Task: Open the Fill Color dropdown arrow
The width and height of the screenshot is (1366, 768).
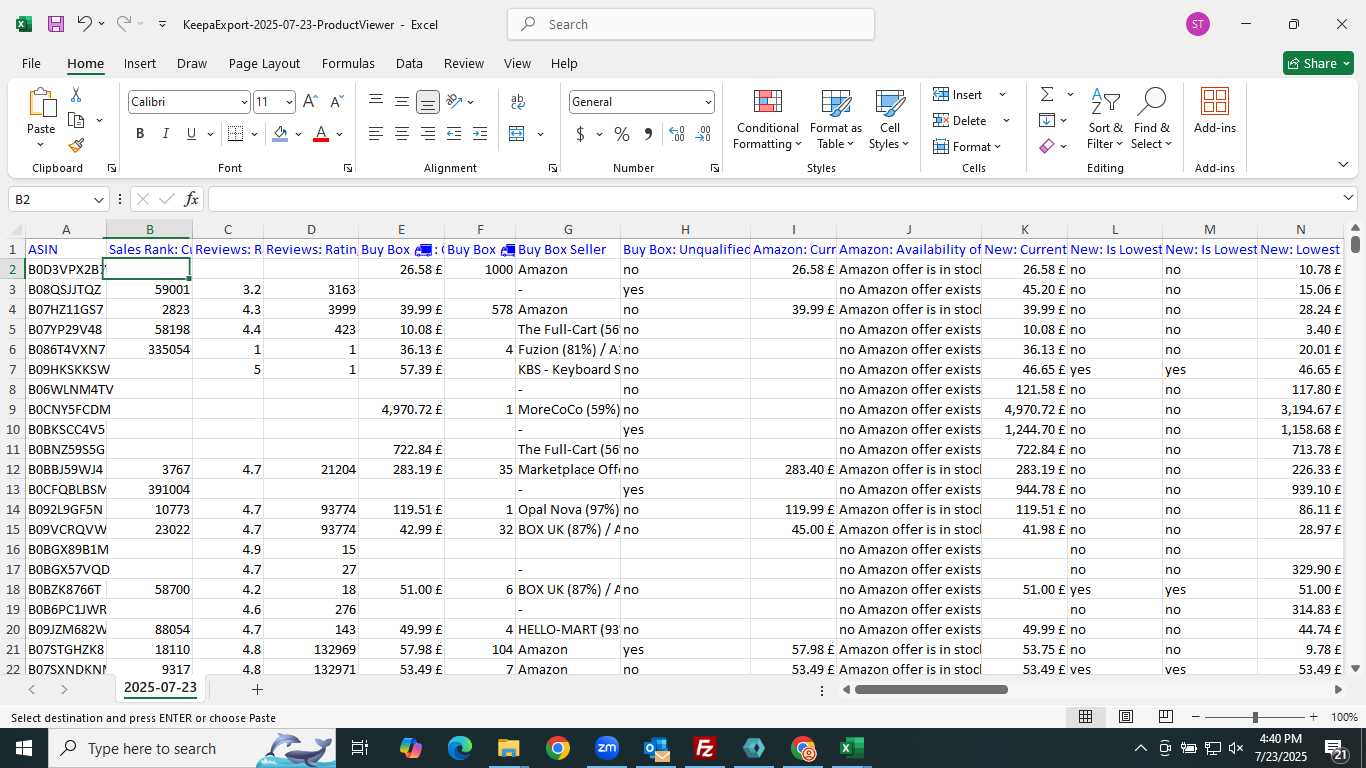Action: click(298, 134)
